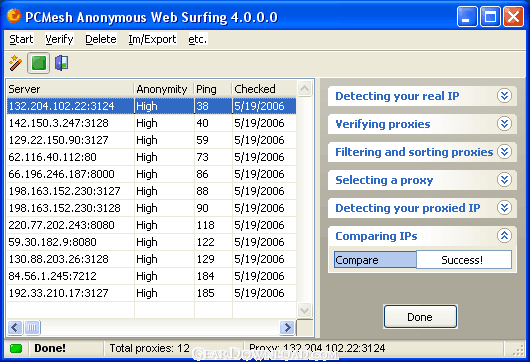Expand the Verifying proxies section
Screen dimensions: 530x362
coord(504,124)
